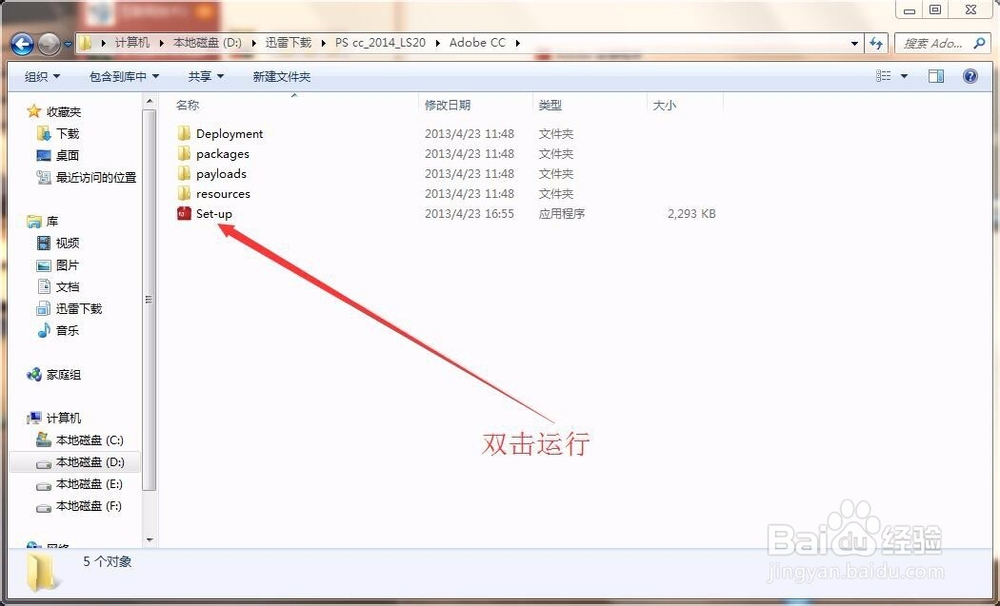Open the 视频 library

[68, 243]
